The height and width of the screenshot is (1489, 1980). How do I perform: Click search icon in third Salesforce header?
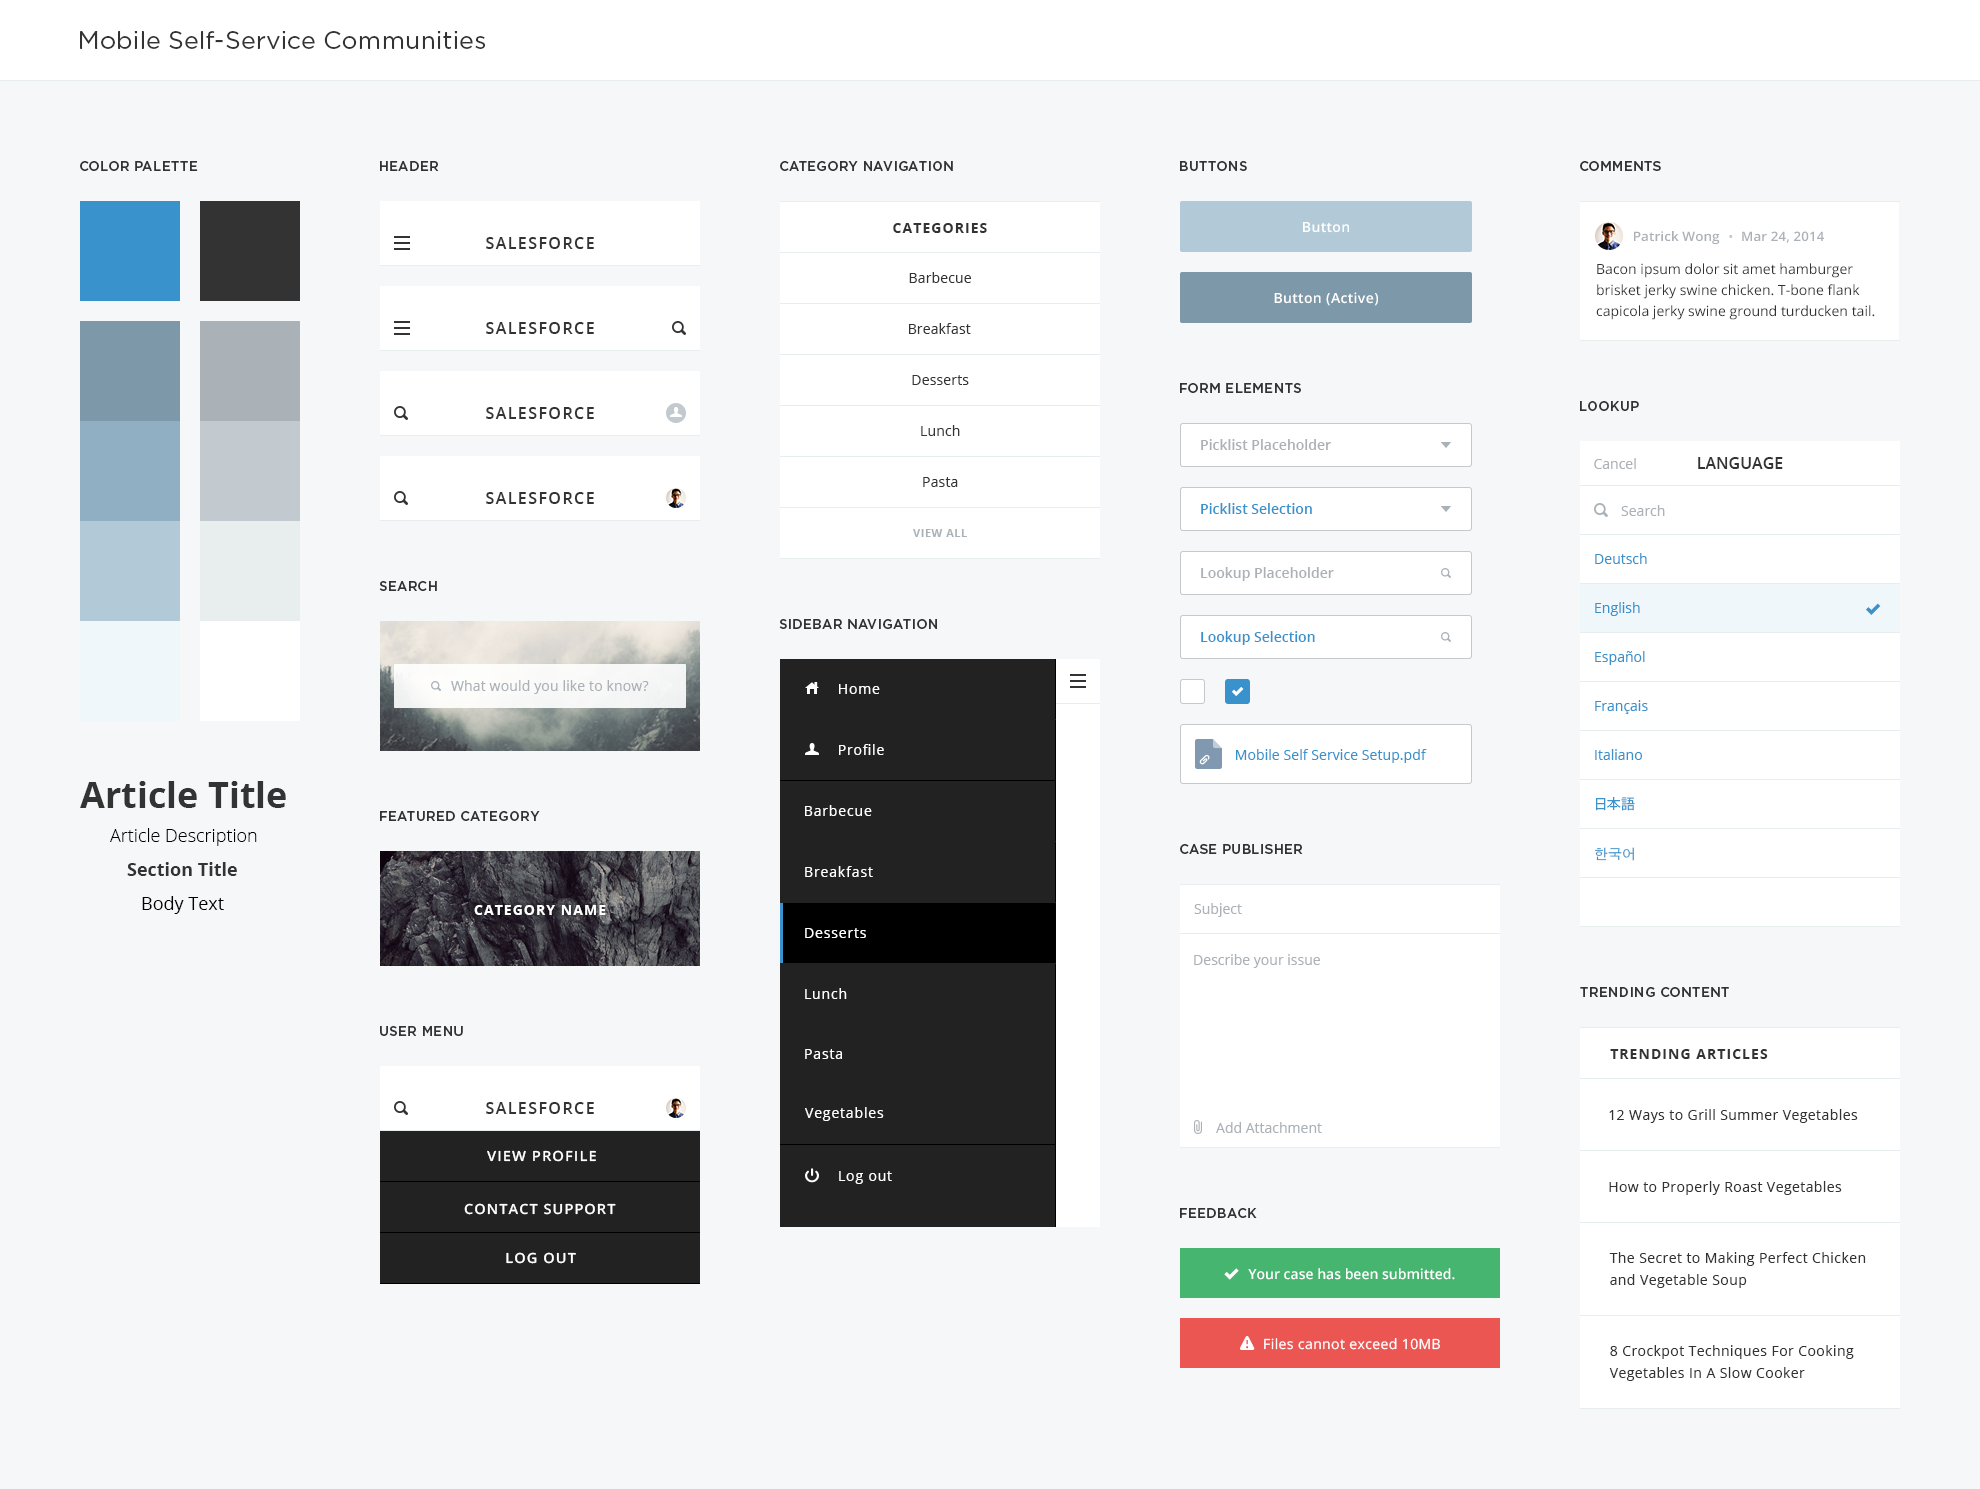click(x=401, y=413)
